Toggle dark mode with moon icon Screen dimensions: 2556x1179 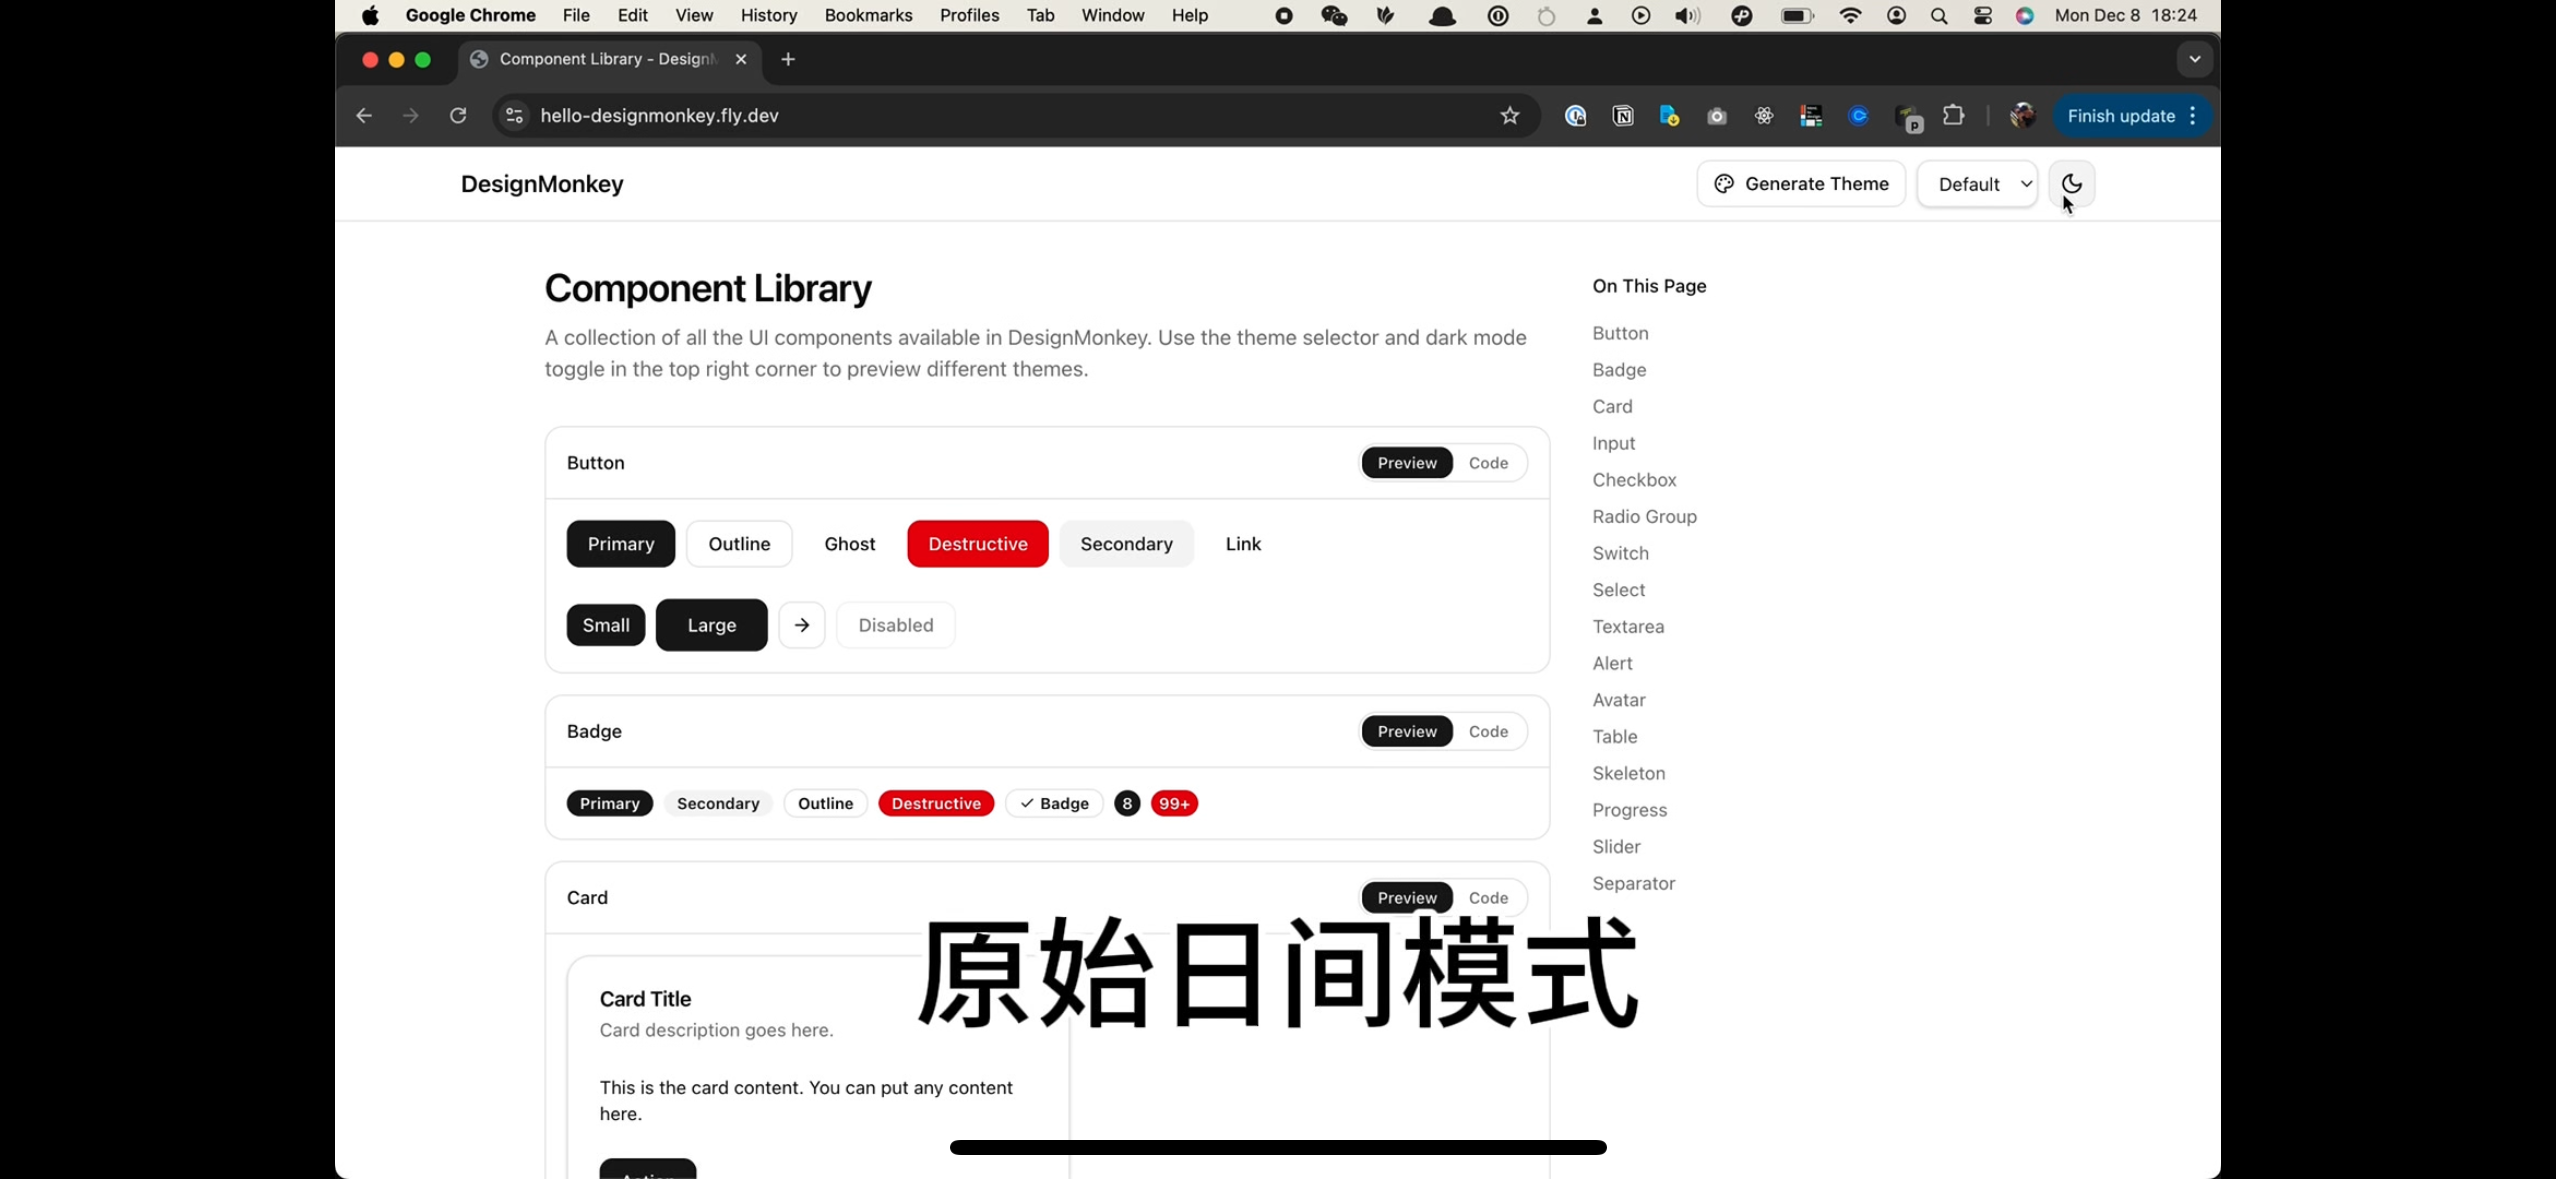click(2071, 184)
